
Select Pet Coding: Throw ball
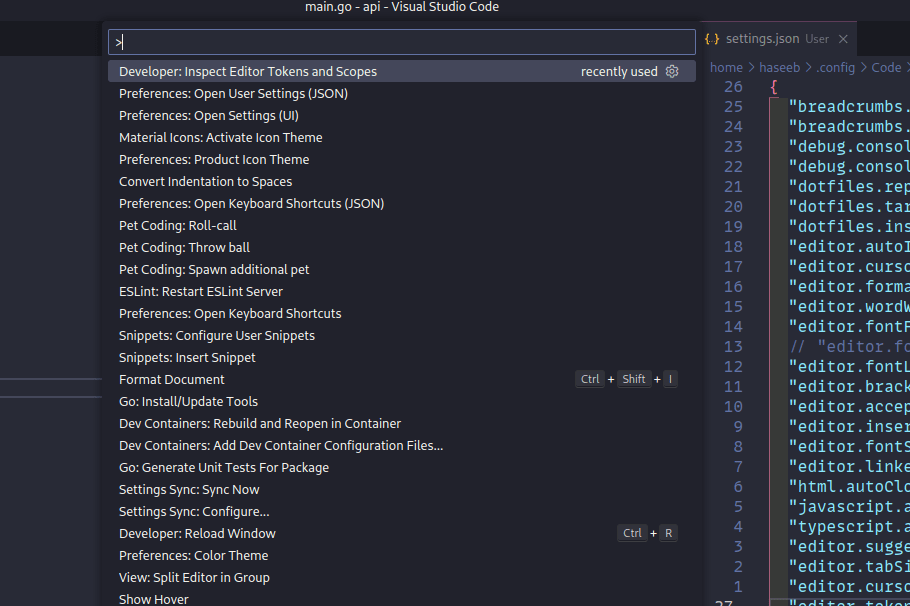pyautogui.click(x=183, y=247)
